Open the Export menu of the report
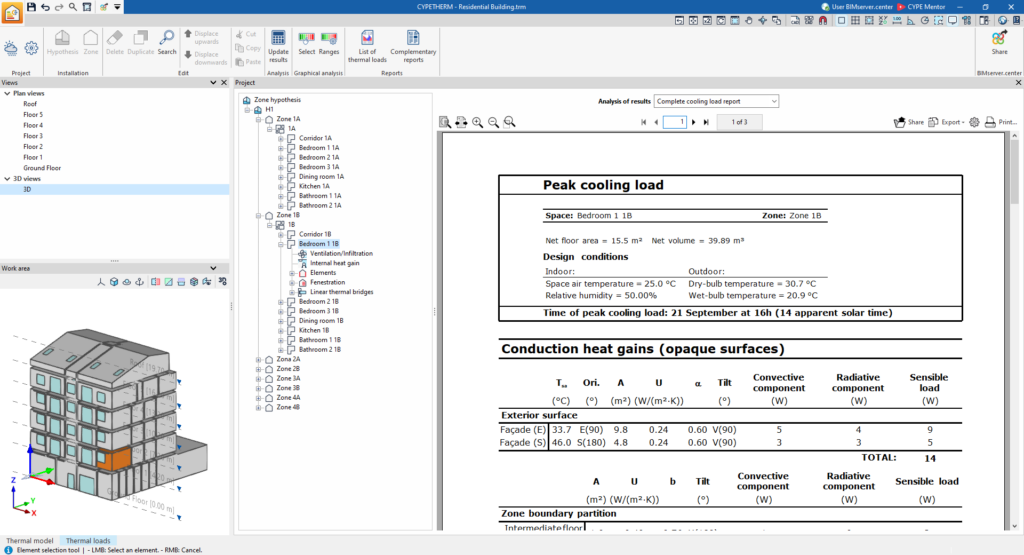The image size is (1024, 555). click(946, 122)
